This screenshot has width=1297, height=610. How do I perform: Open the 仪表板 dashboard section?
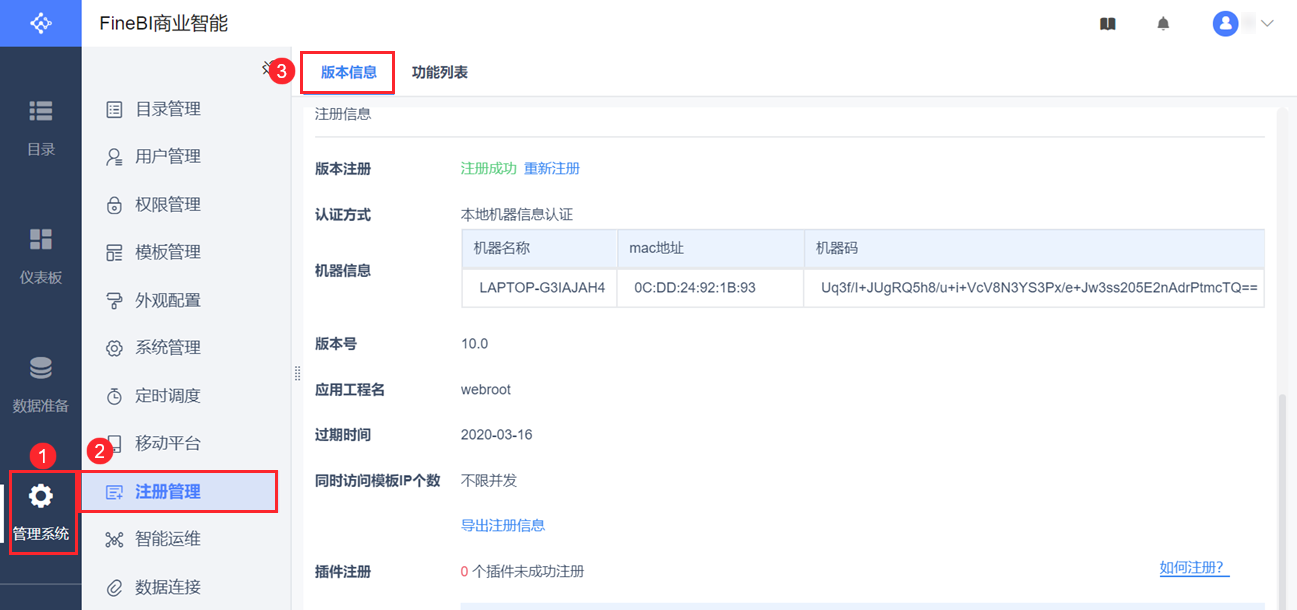tap(40, 256)
